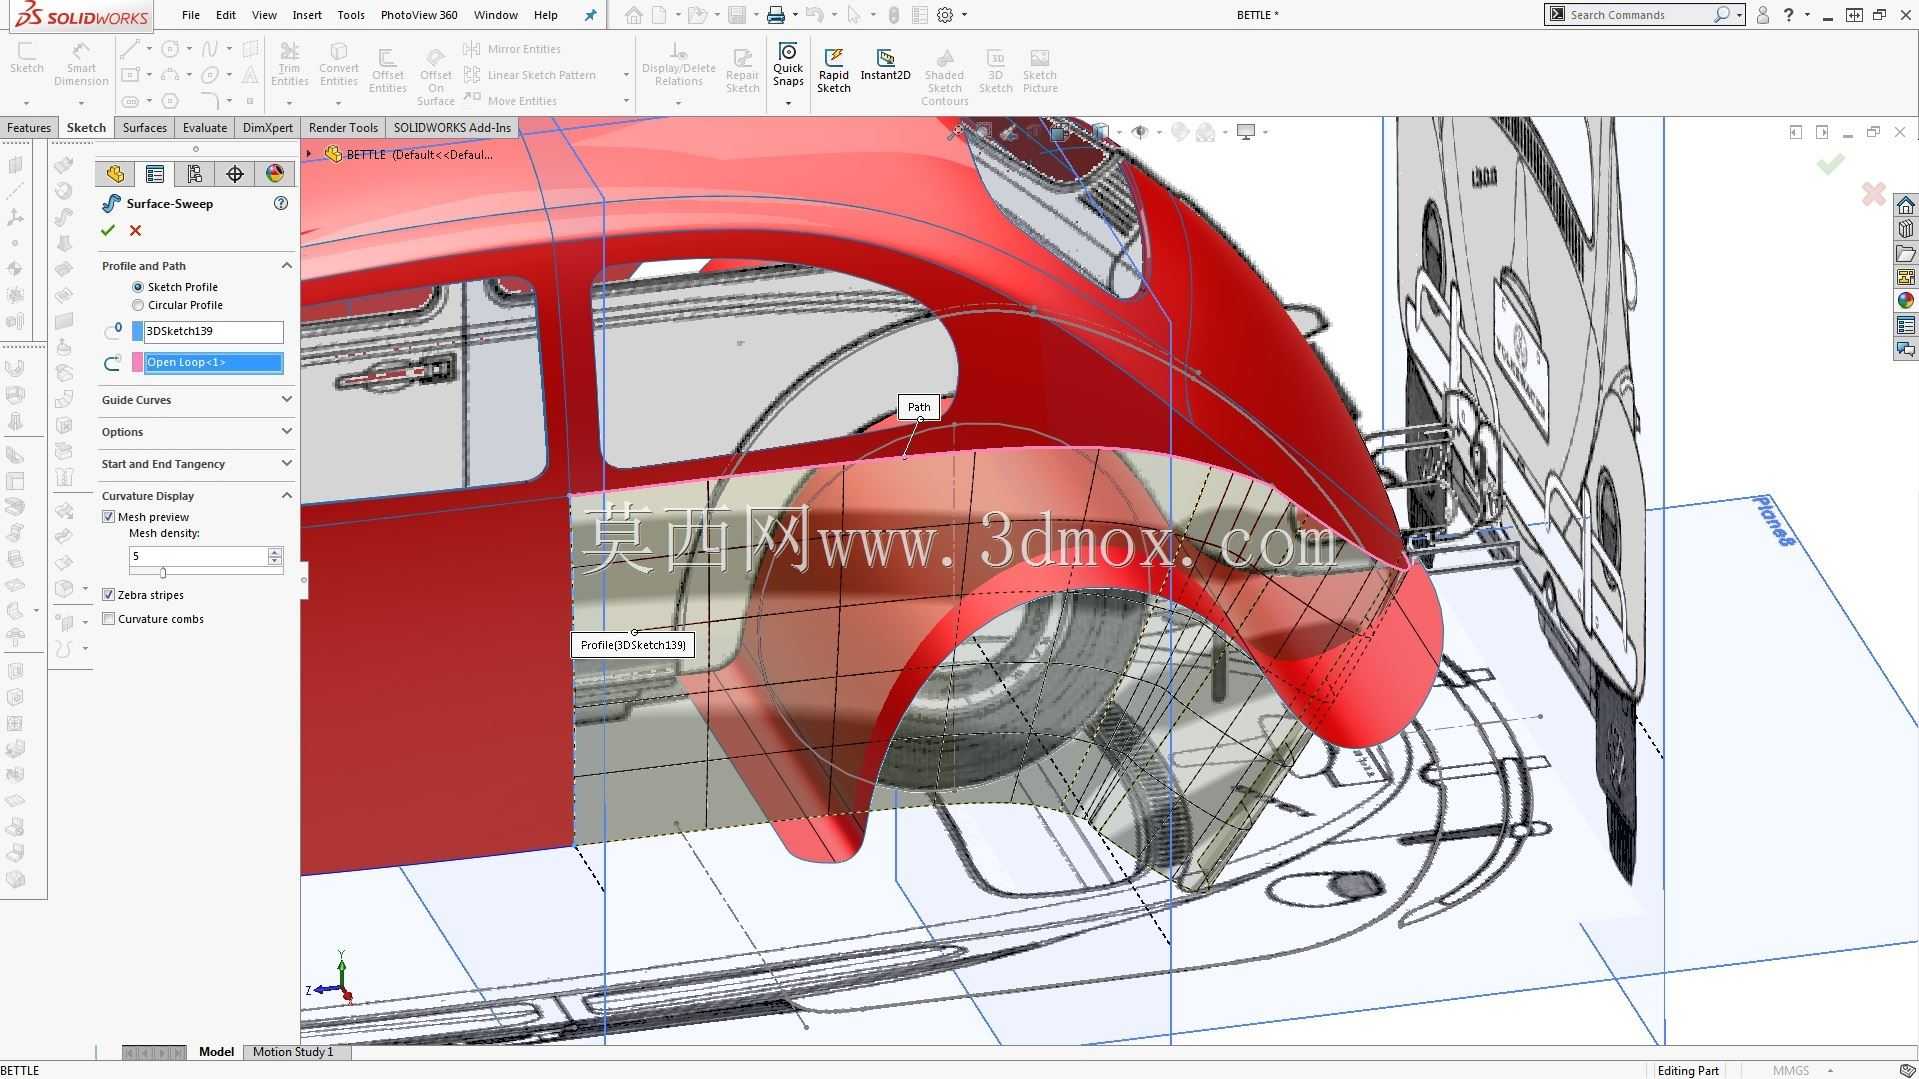
Task: Open the Sketch tool
Action: (26, 58)
